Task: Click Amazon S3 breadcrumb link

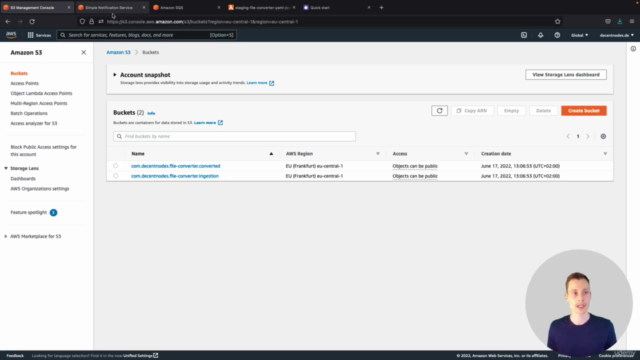Action: pyautogui.click(x=118, y=52)
